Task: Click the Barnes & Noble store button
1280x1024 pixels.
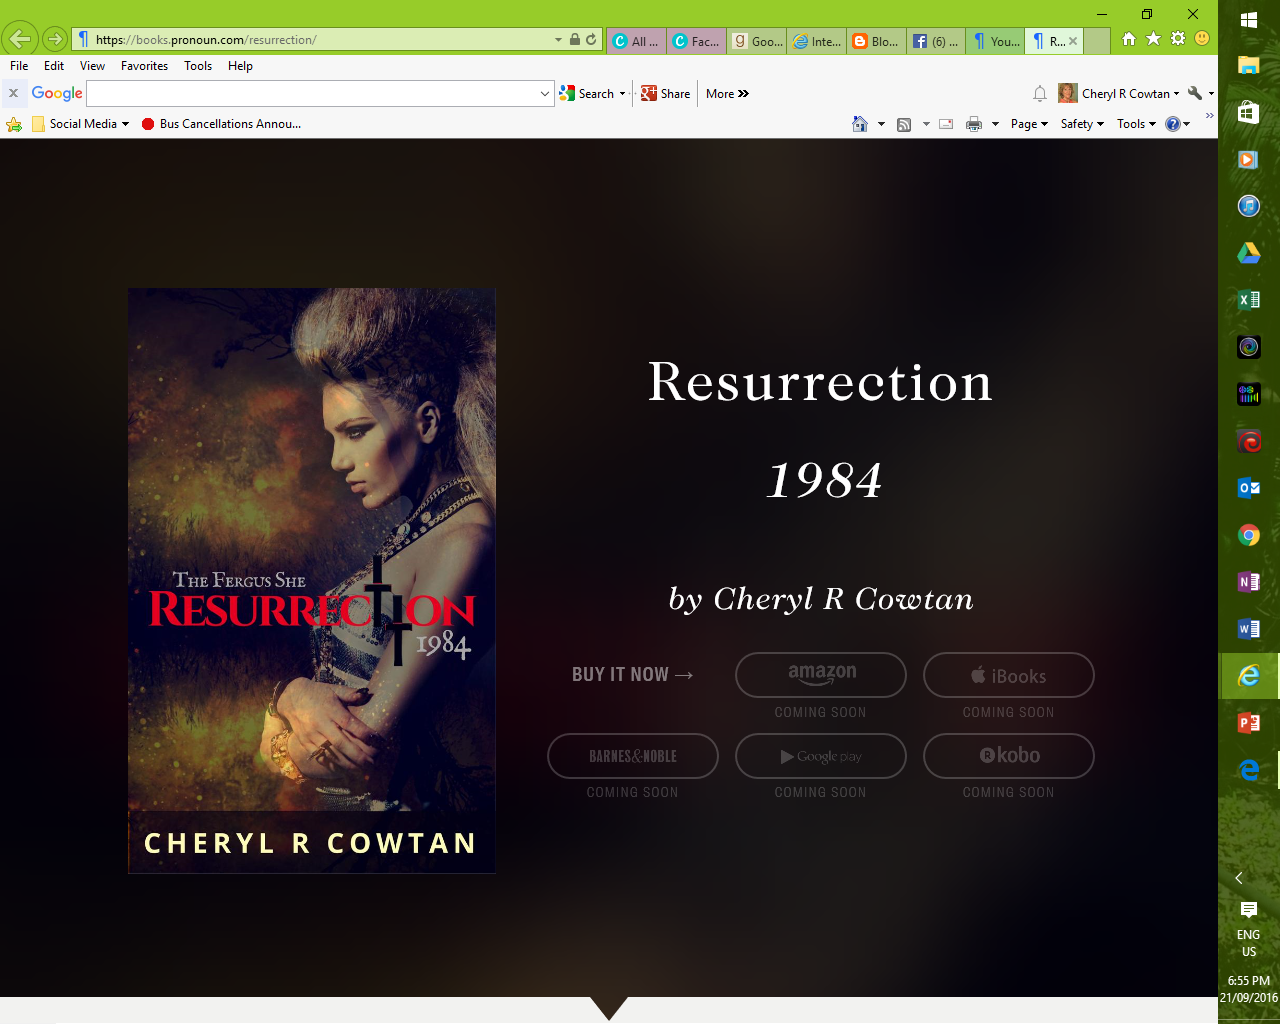Action: pyautogui.click(x=633, y=756)
